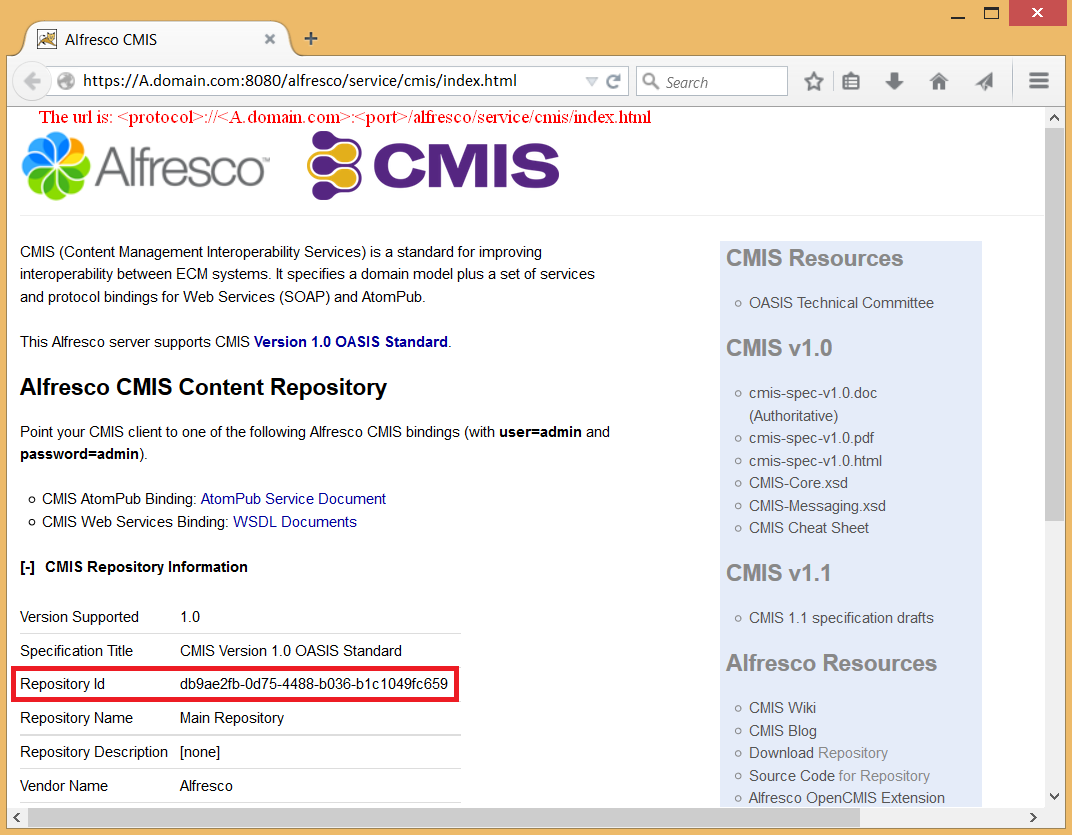The height and width of the screenshot is (835, 1072).
Task: Click the vertical scrollbar up arrow
Action: [1054, 118]
